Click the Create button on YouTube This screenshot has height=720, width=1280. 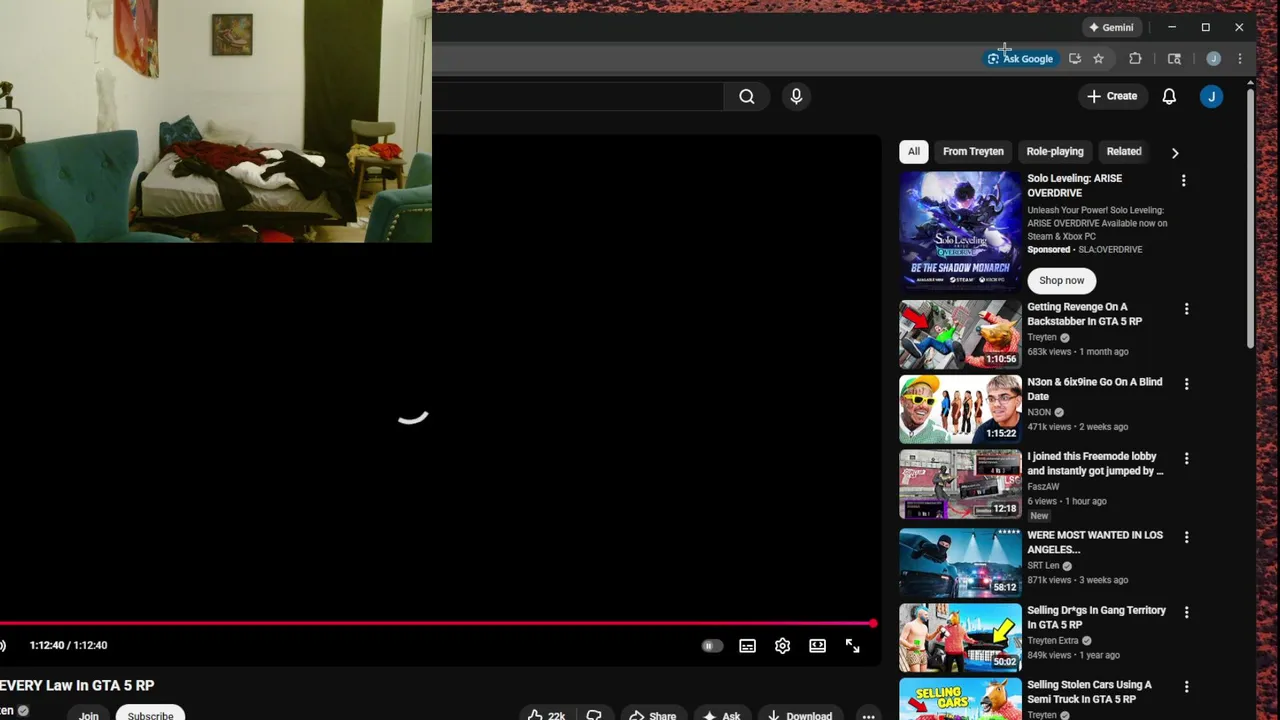tap(1112, 96)
